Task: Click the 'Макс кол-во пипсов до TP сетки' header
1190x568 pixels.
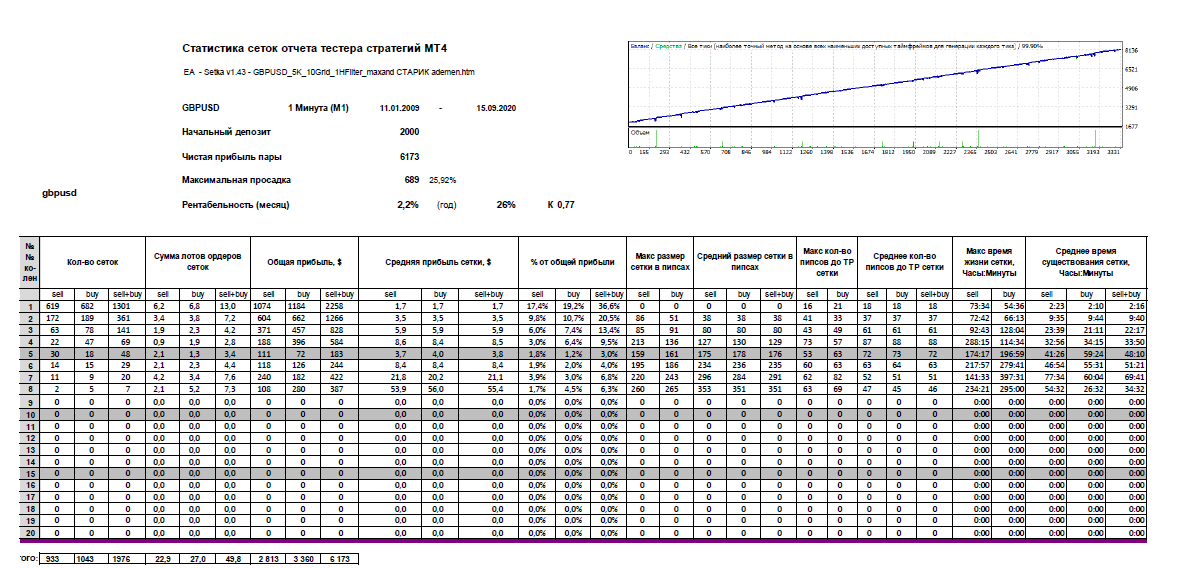Action: 826,262
